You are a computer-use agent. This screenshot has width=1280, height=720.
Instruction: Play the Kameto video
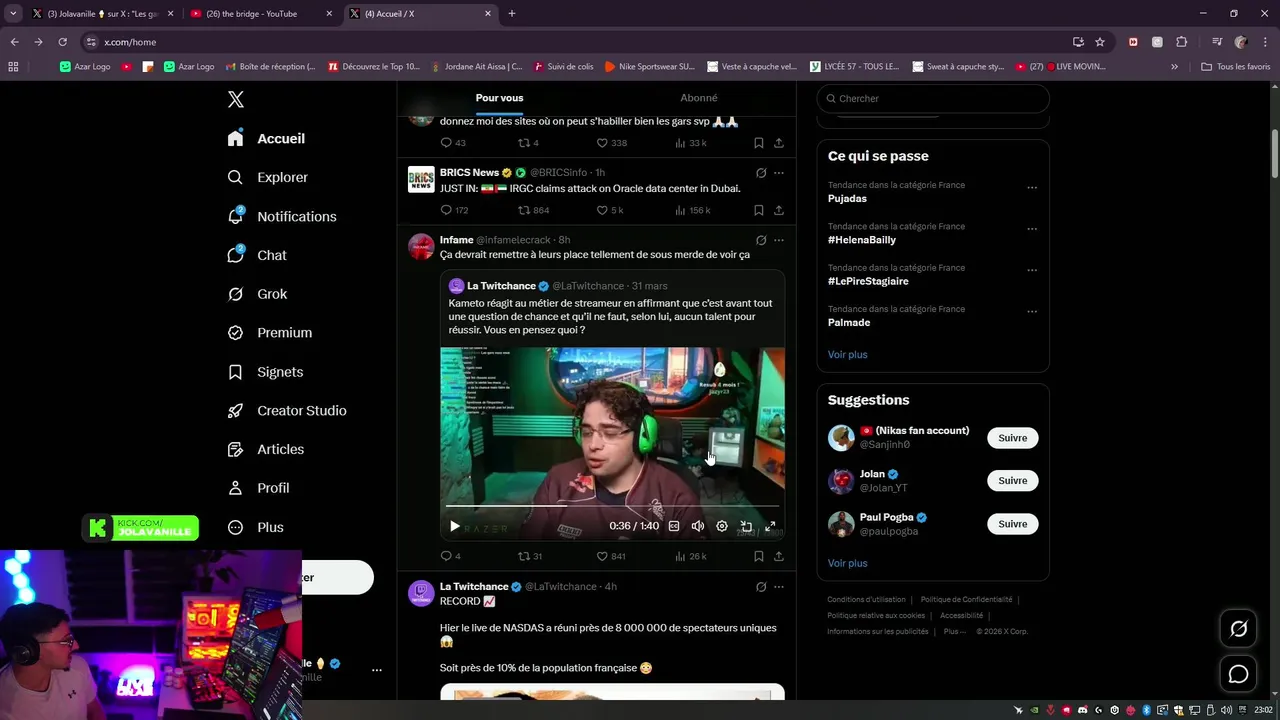(454, 526)
